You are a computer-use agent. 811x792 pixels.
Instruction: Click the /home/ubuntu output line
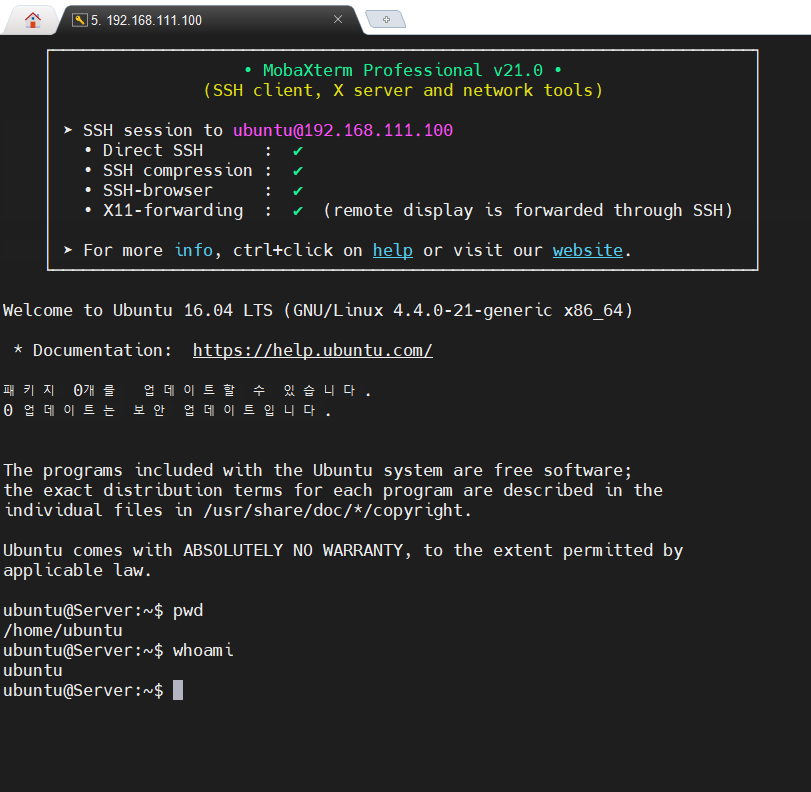coord(63,631)
